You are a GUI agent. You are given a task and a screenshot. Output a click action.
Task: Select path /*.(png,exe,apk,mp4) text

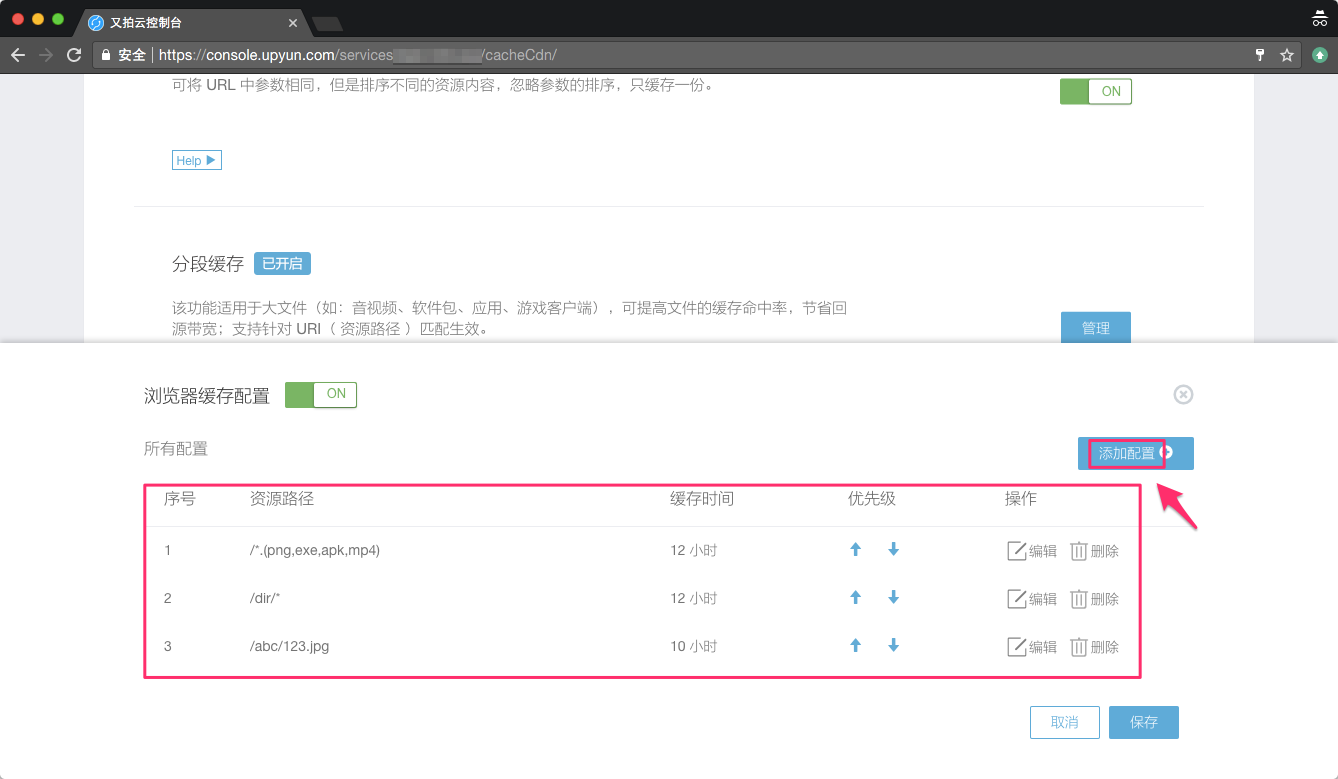coord(315,550)
